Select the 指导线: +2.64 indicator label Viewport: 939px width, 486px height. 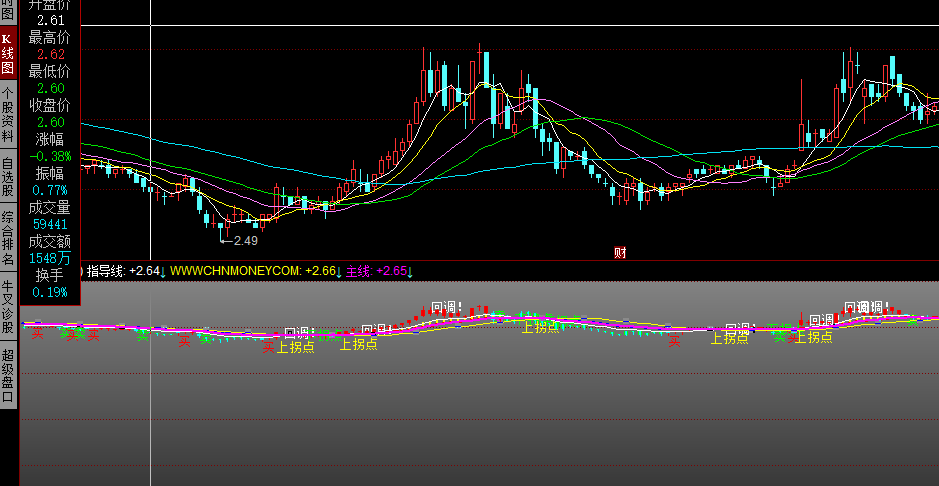[x=123, y=272]
